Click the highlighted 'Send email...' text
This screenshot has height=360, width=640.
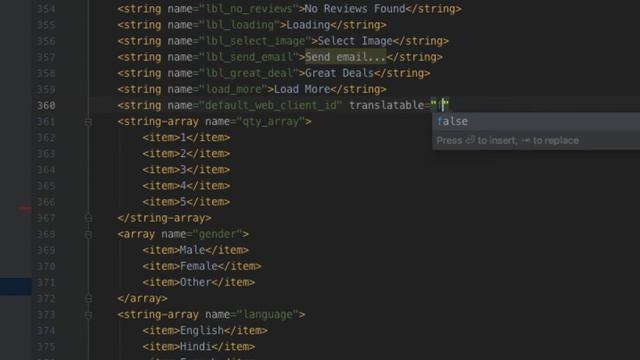point(345,57)
